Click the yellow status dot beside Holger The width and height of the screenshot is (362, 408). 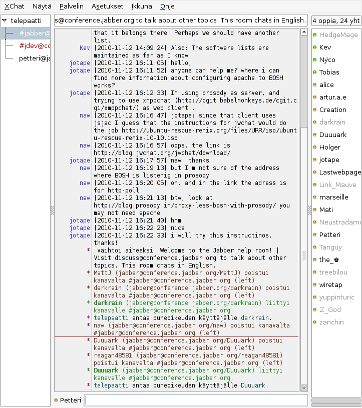[315, 147]
